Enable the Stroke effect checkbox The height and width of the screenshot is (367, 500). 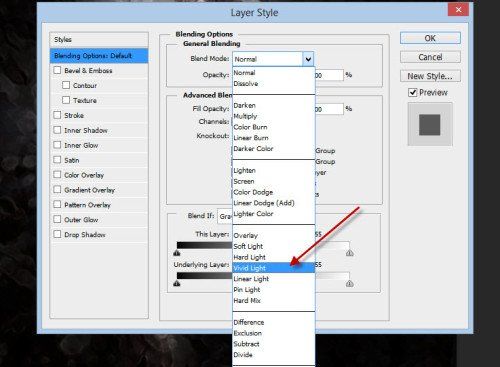tap(57, 115)
